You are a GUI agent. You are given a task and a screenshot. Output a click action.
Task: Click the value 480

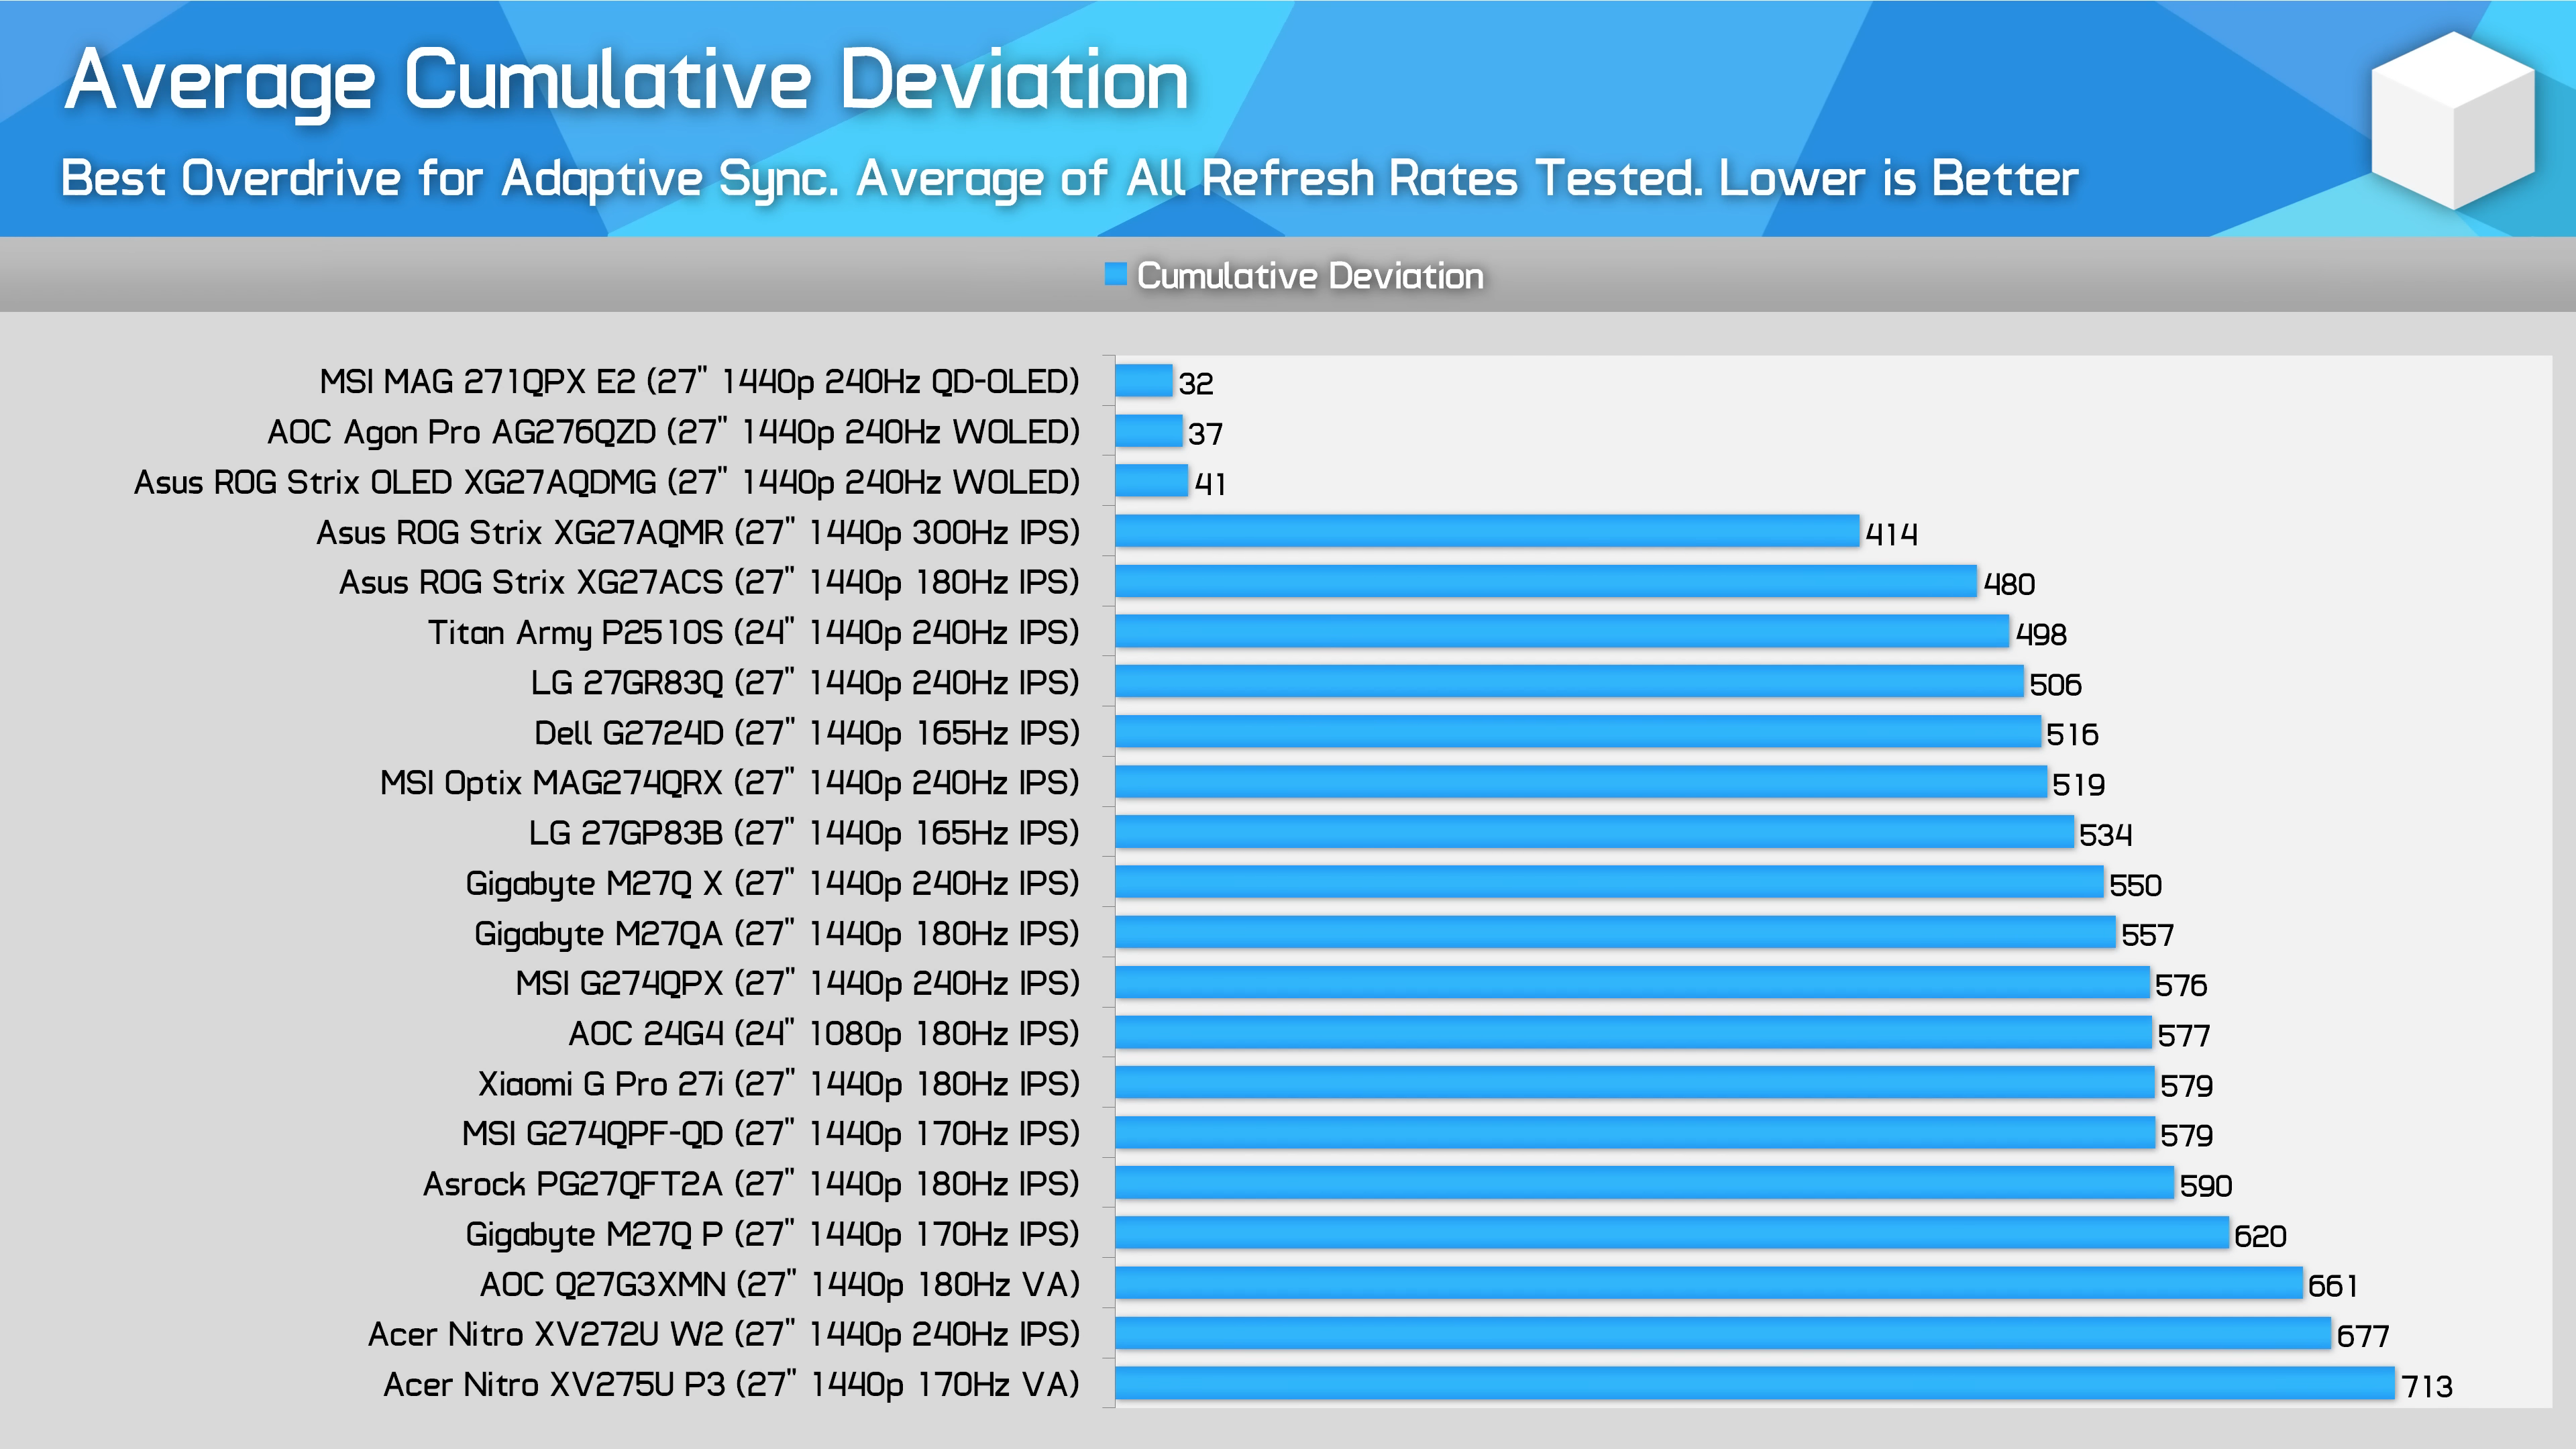click(2010, 584)
